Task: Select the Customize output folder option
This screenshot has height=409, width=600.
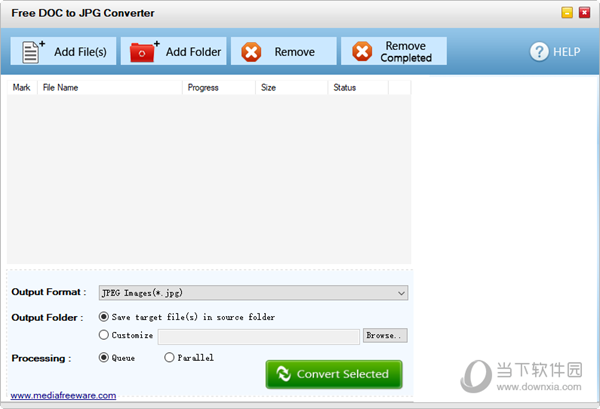Action: (104, 335)
